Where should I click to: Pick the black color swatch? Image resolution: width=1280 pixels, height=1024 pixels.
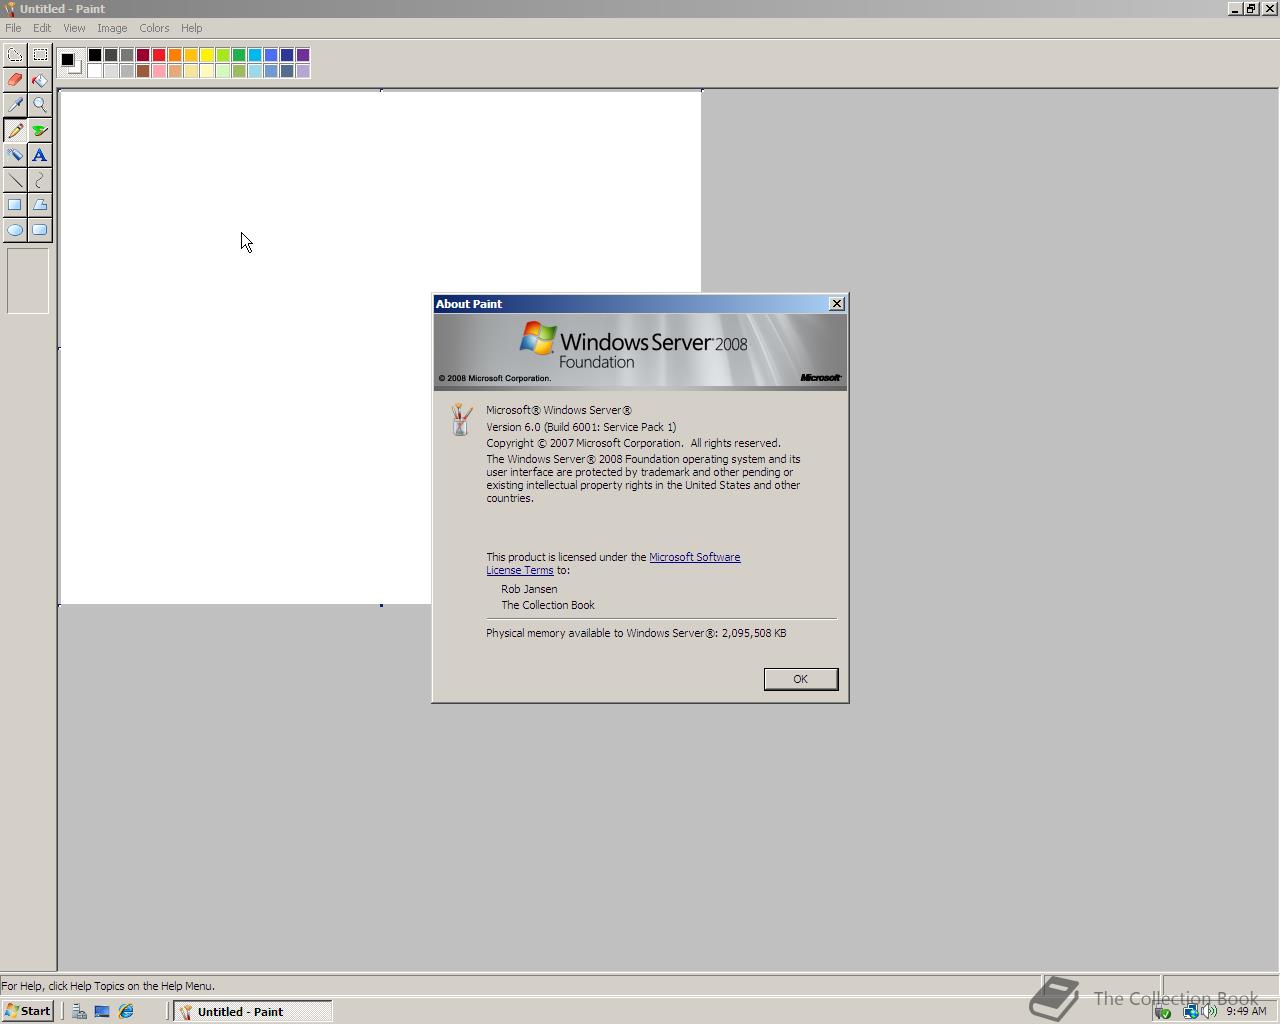point(95,55)
